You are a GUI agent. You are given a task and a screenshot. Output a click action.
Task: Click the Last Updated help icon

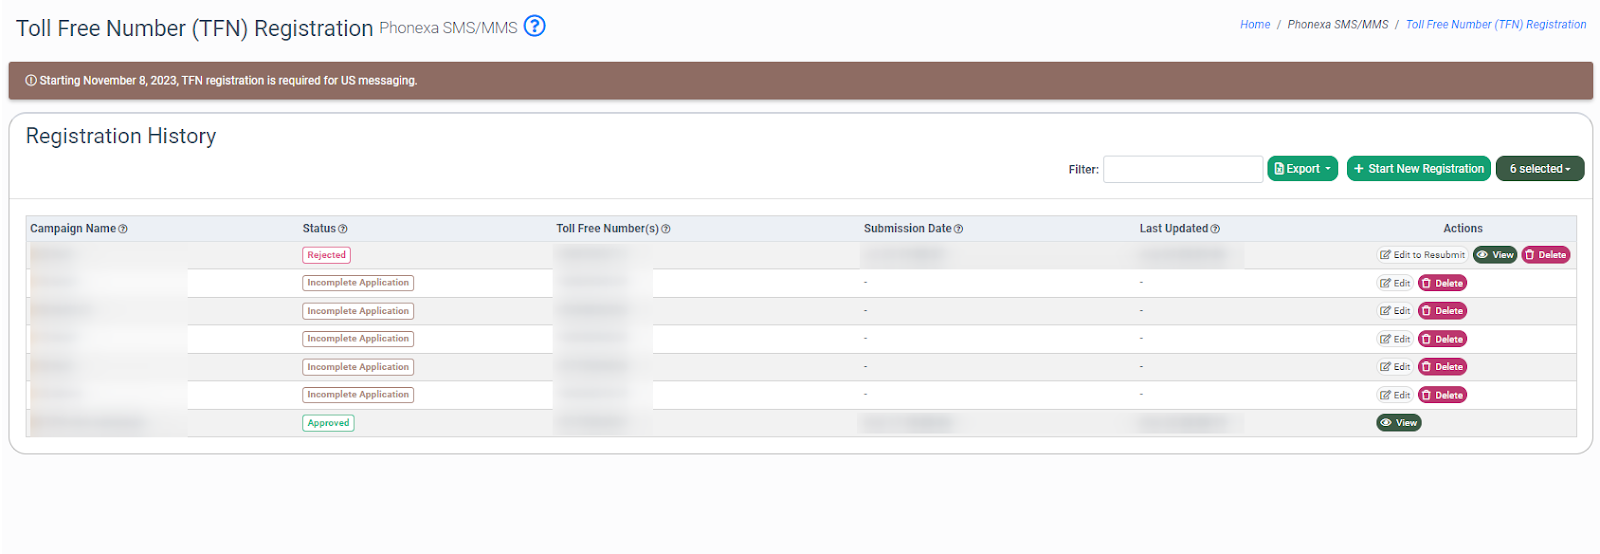pos(1215,229)
